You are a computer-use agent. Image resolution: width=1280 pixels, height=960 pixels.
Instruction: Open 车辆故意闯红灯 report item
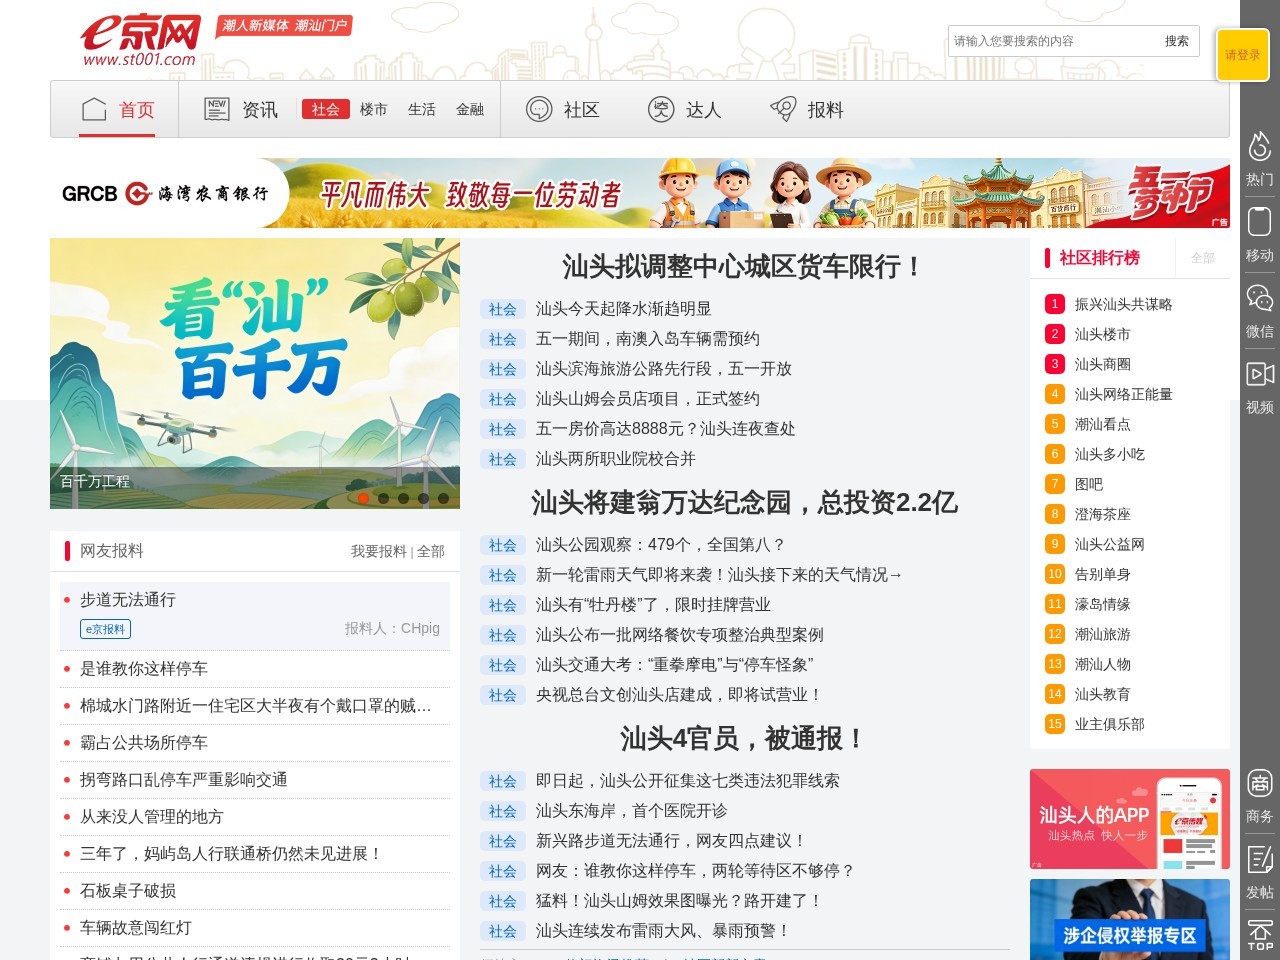click(x=136, y=928)
